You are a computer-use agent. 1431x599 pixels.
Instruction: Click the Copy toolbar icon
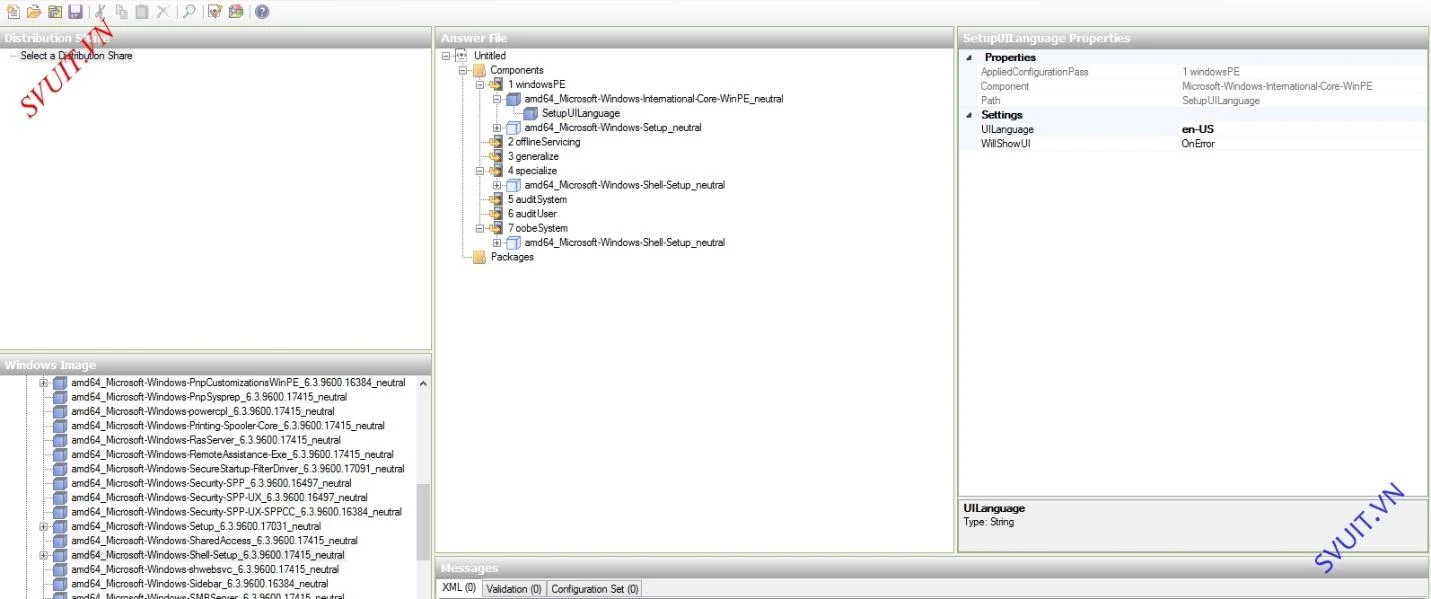coord(121,12)
